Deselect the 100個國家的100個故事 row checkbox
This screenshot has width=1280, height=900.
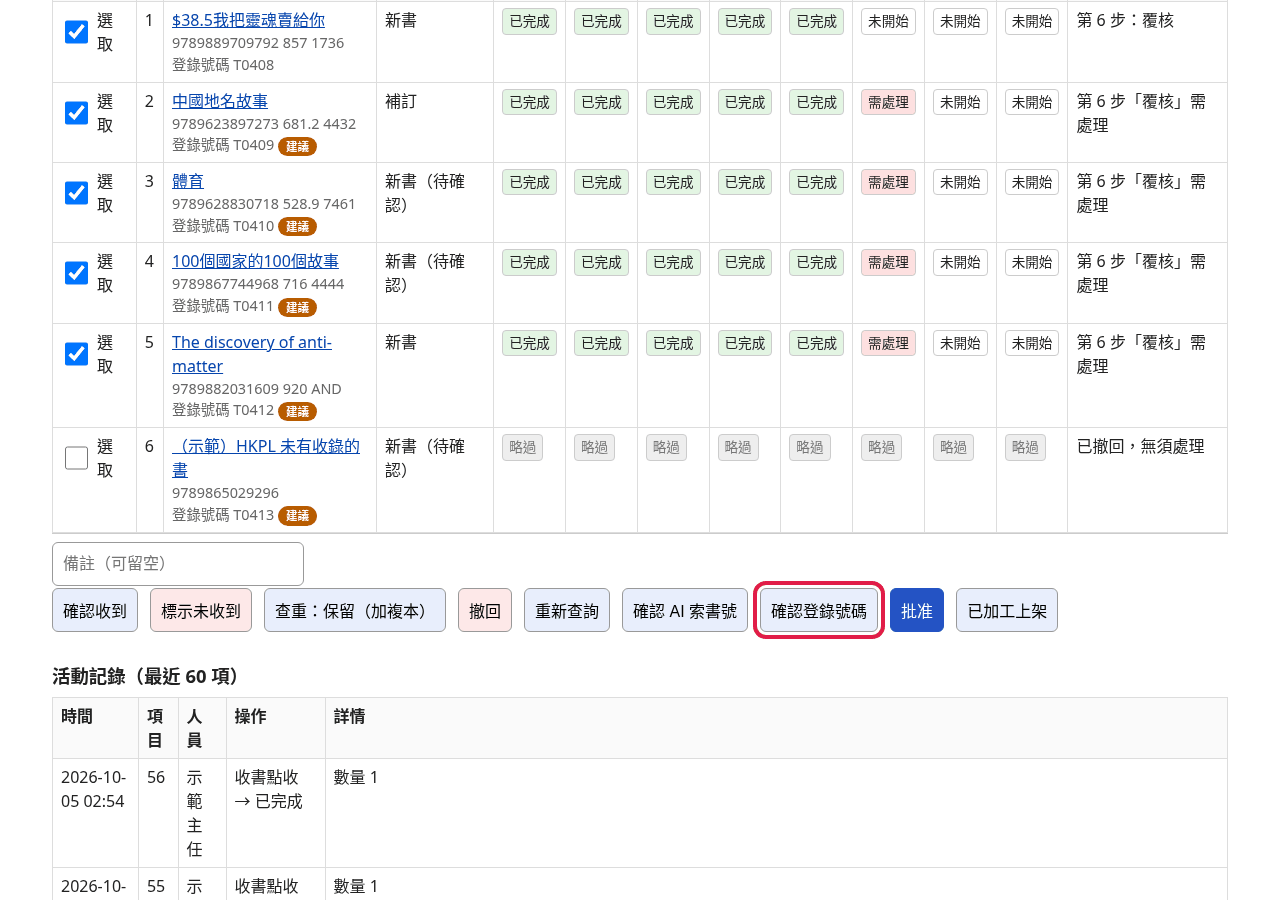[x=76, y=273]
